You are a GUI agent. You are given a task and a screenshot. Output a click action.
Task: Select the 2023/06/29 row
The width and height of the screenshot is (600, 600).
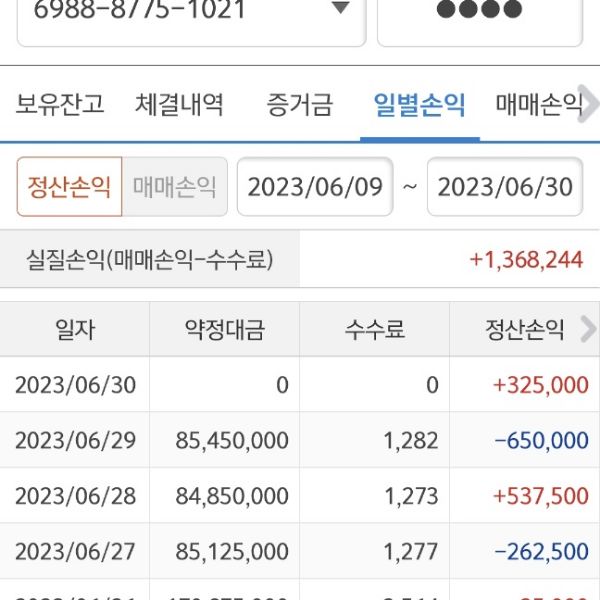[x=75, y=440]
